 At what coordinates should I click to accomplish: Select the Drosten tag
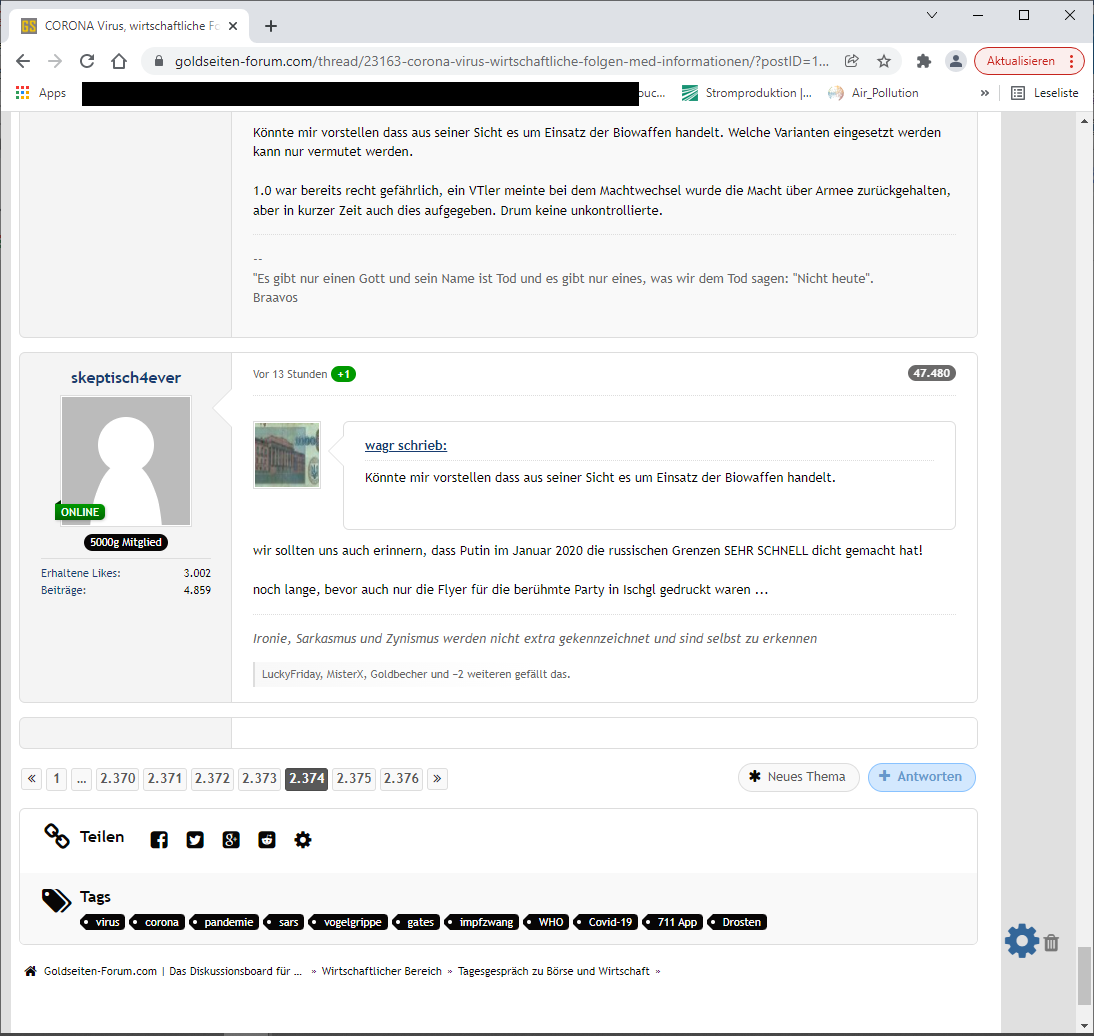tap(740, 922)
